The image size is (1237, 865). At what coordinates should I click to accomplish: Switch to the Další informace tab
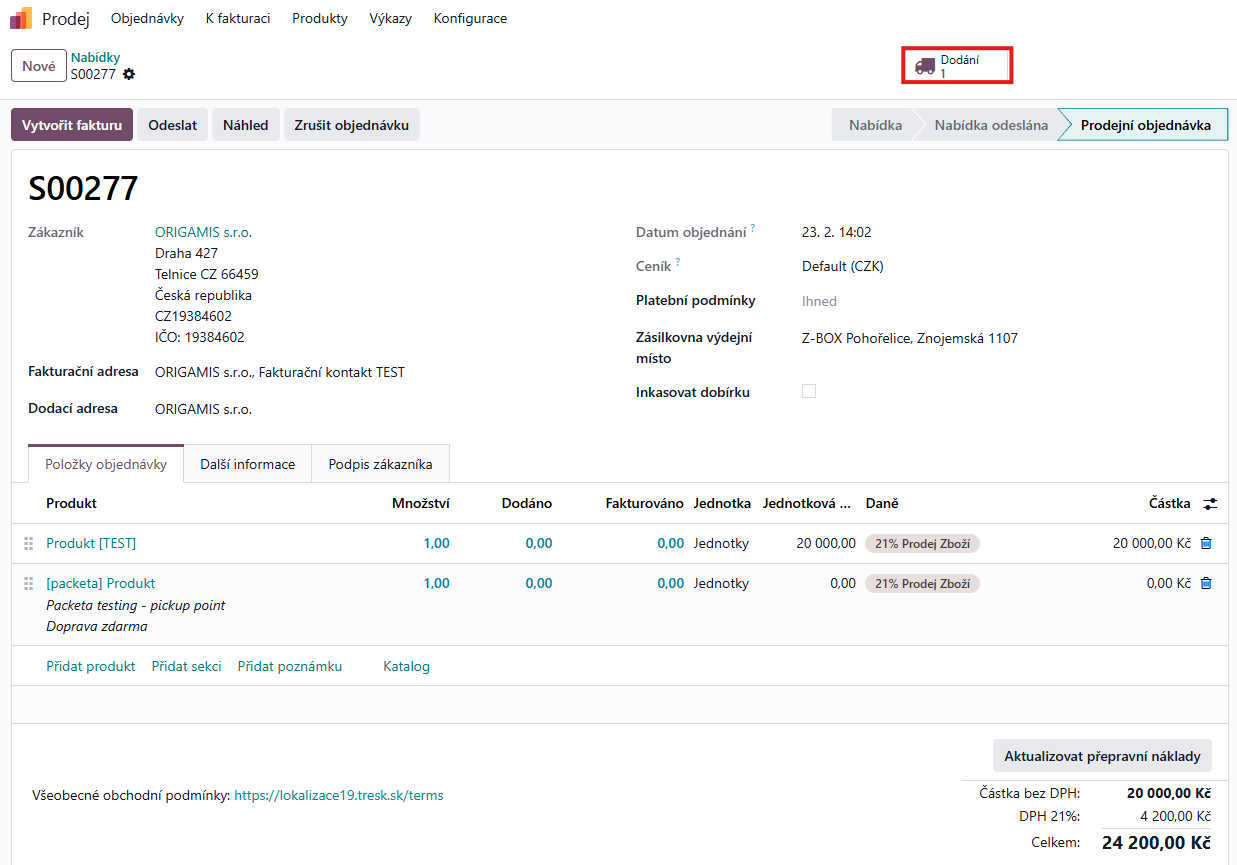click(247, 464)
